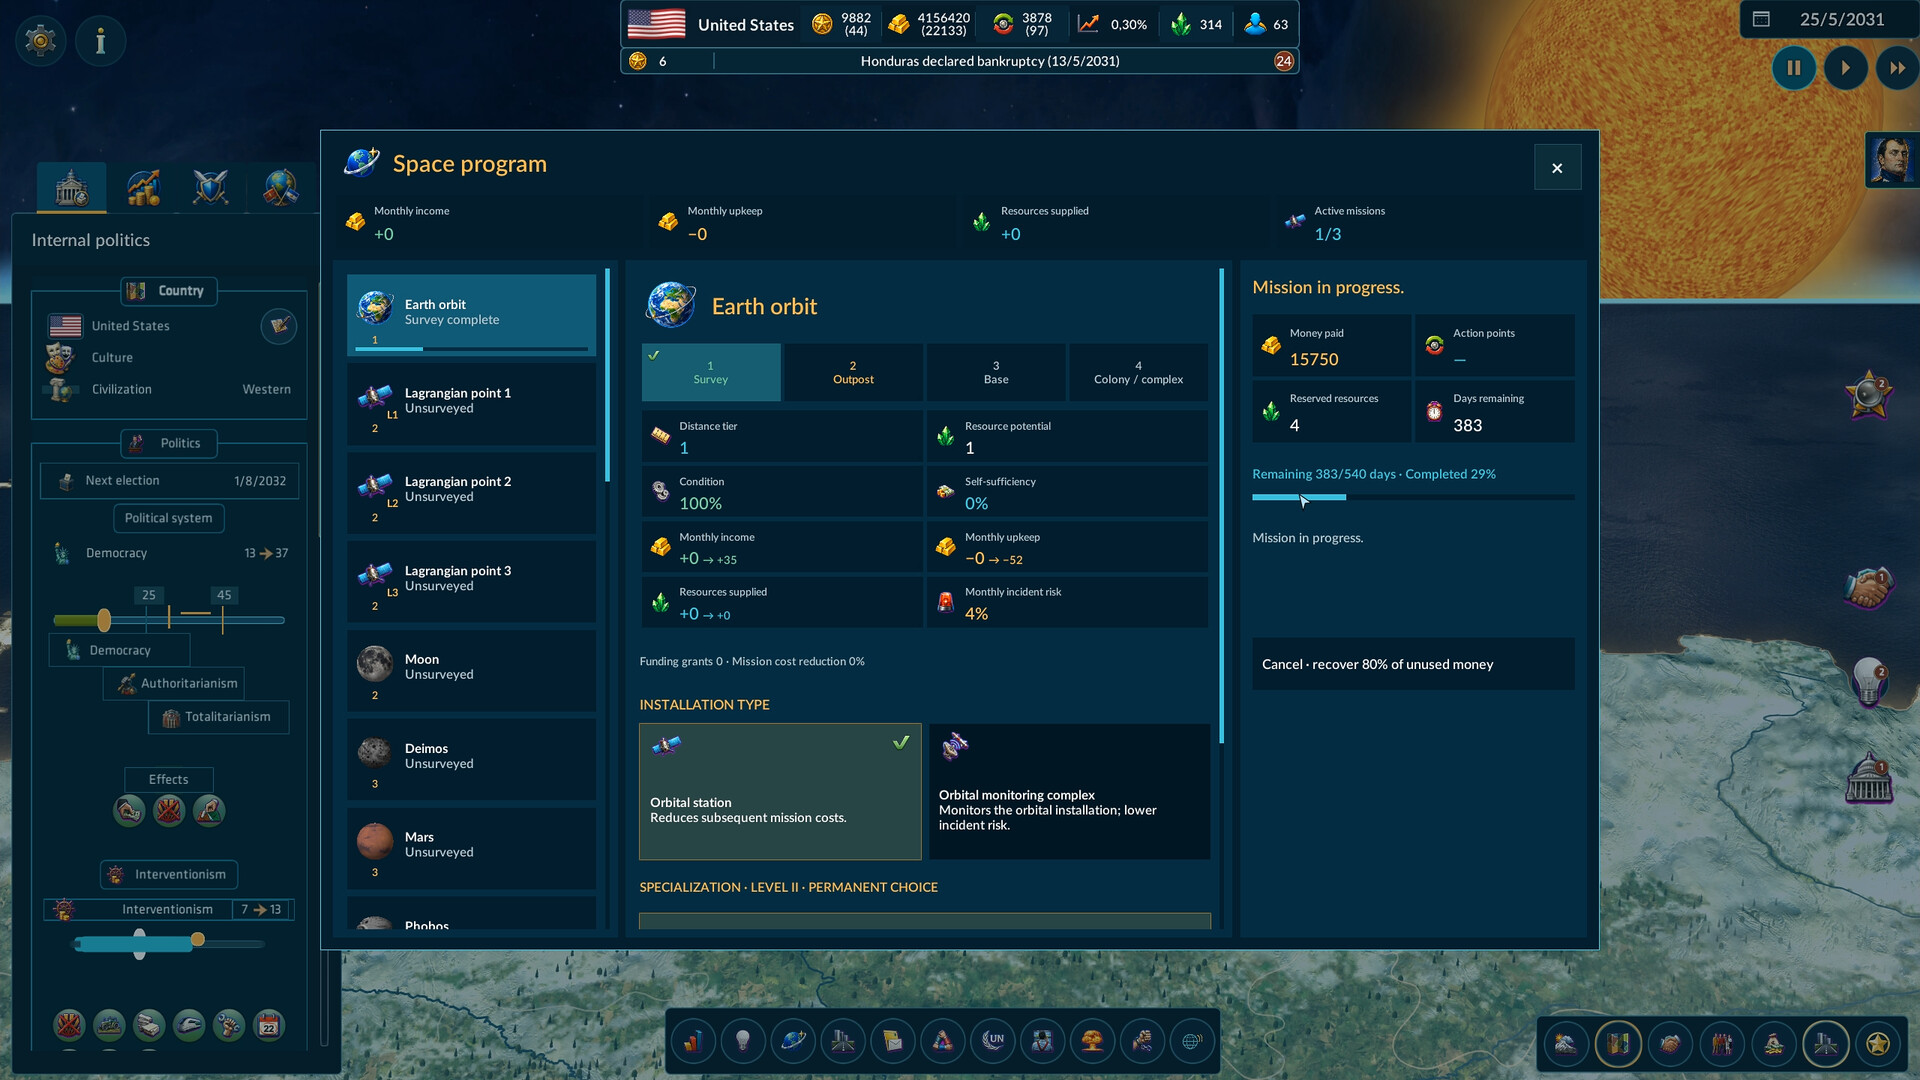Viewport: 1920px width, 1080px height.
Task: Open the nuclear mushroom cloud icon in bottom toolbar
Action: coord(1093,1042)
